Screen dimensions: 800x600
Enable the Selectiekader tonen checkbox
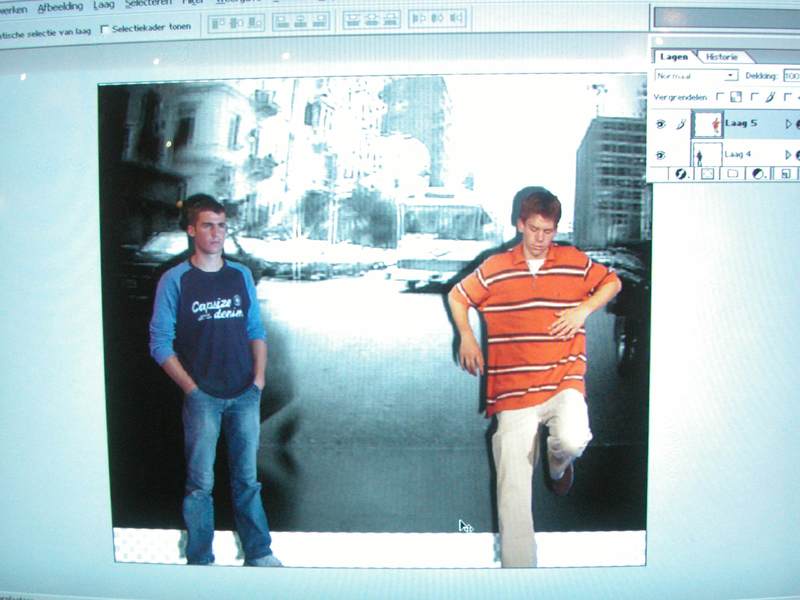pos(106,29)
